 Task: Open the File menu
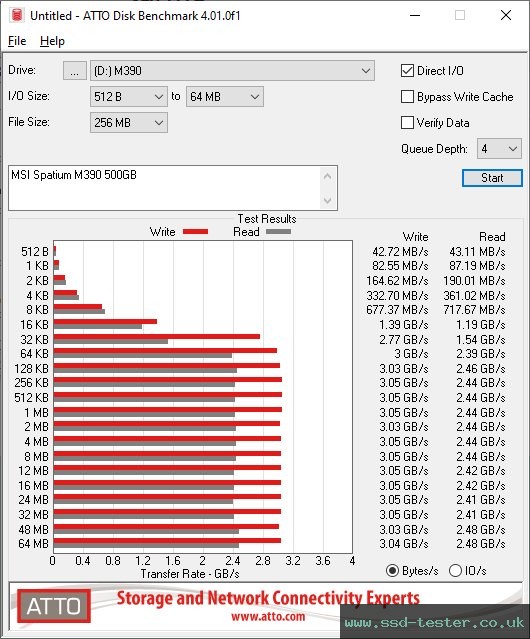17,41
